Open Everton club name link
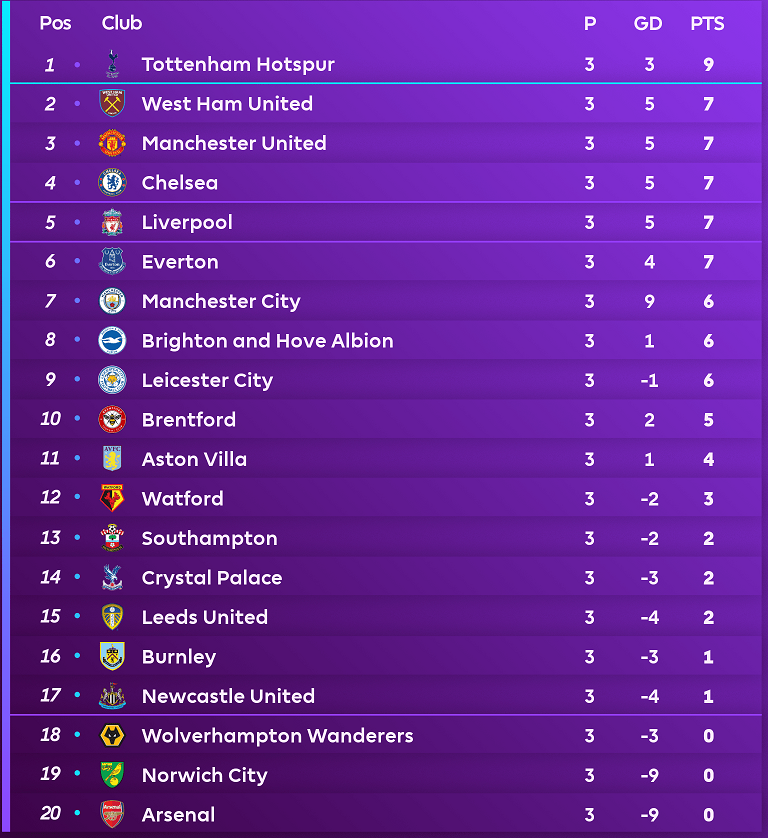This screenshot has height=838, width=768. 180,262
